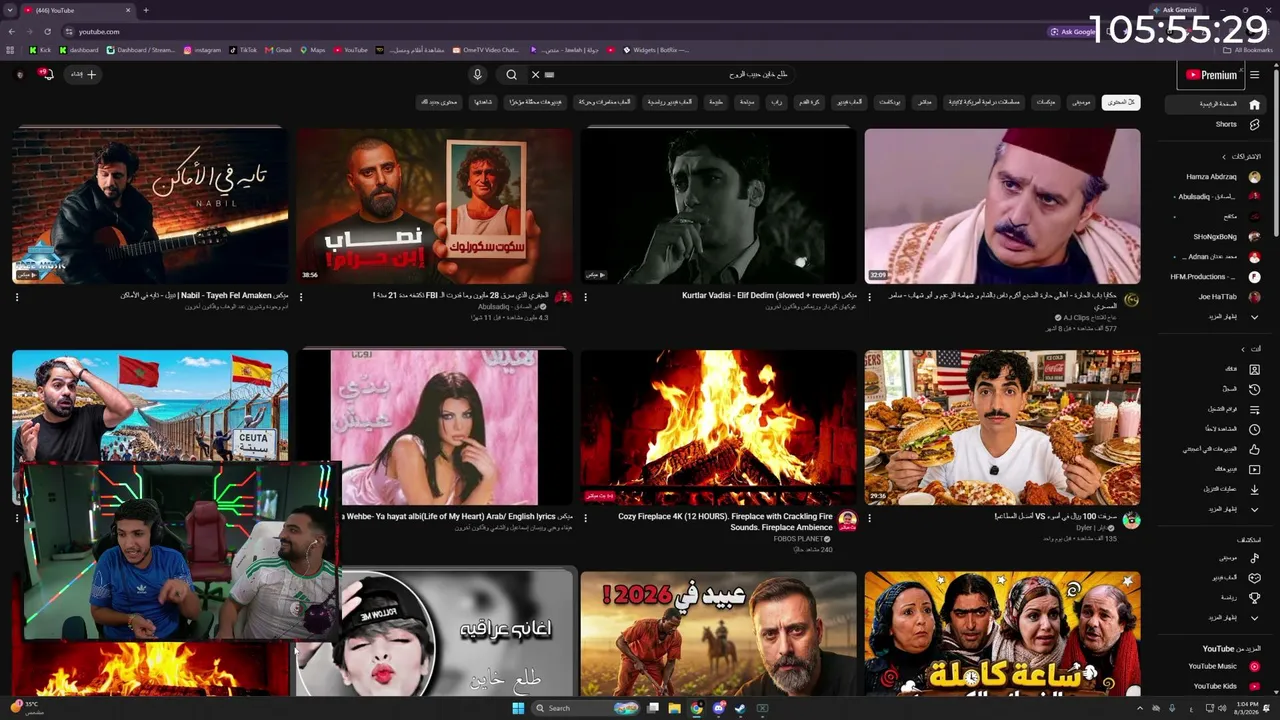The image size is (1280, 720).
Task: Open watch history clock-arrow icon in sidebar
Action: (1254, 389)
